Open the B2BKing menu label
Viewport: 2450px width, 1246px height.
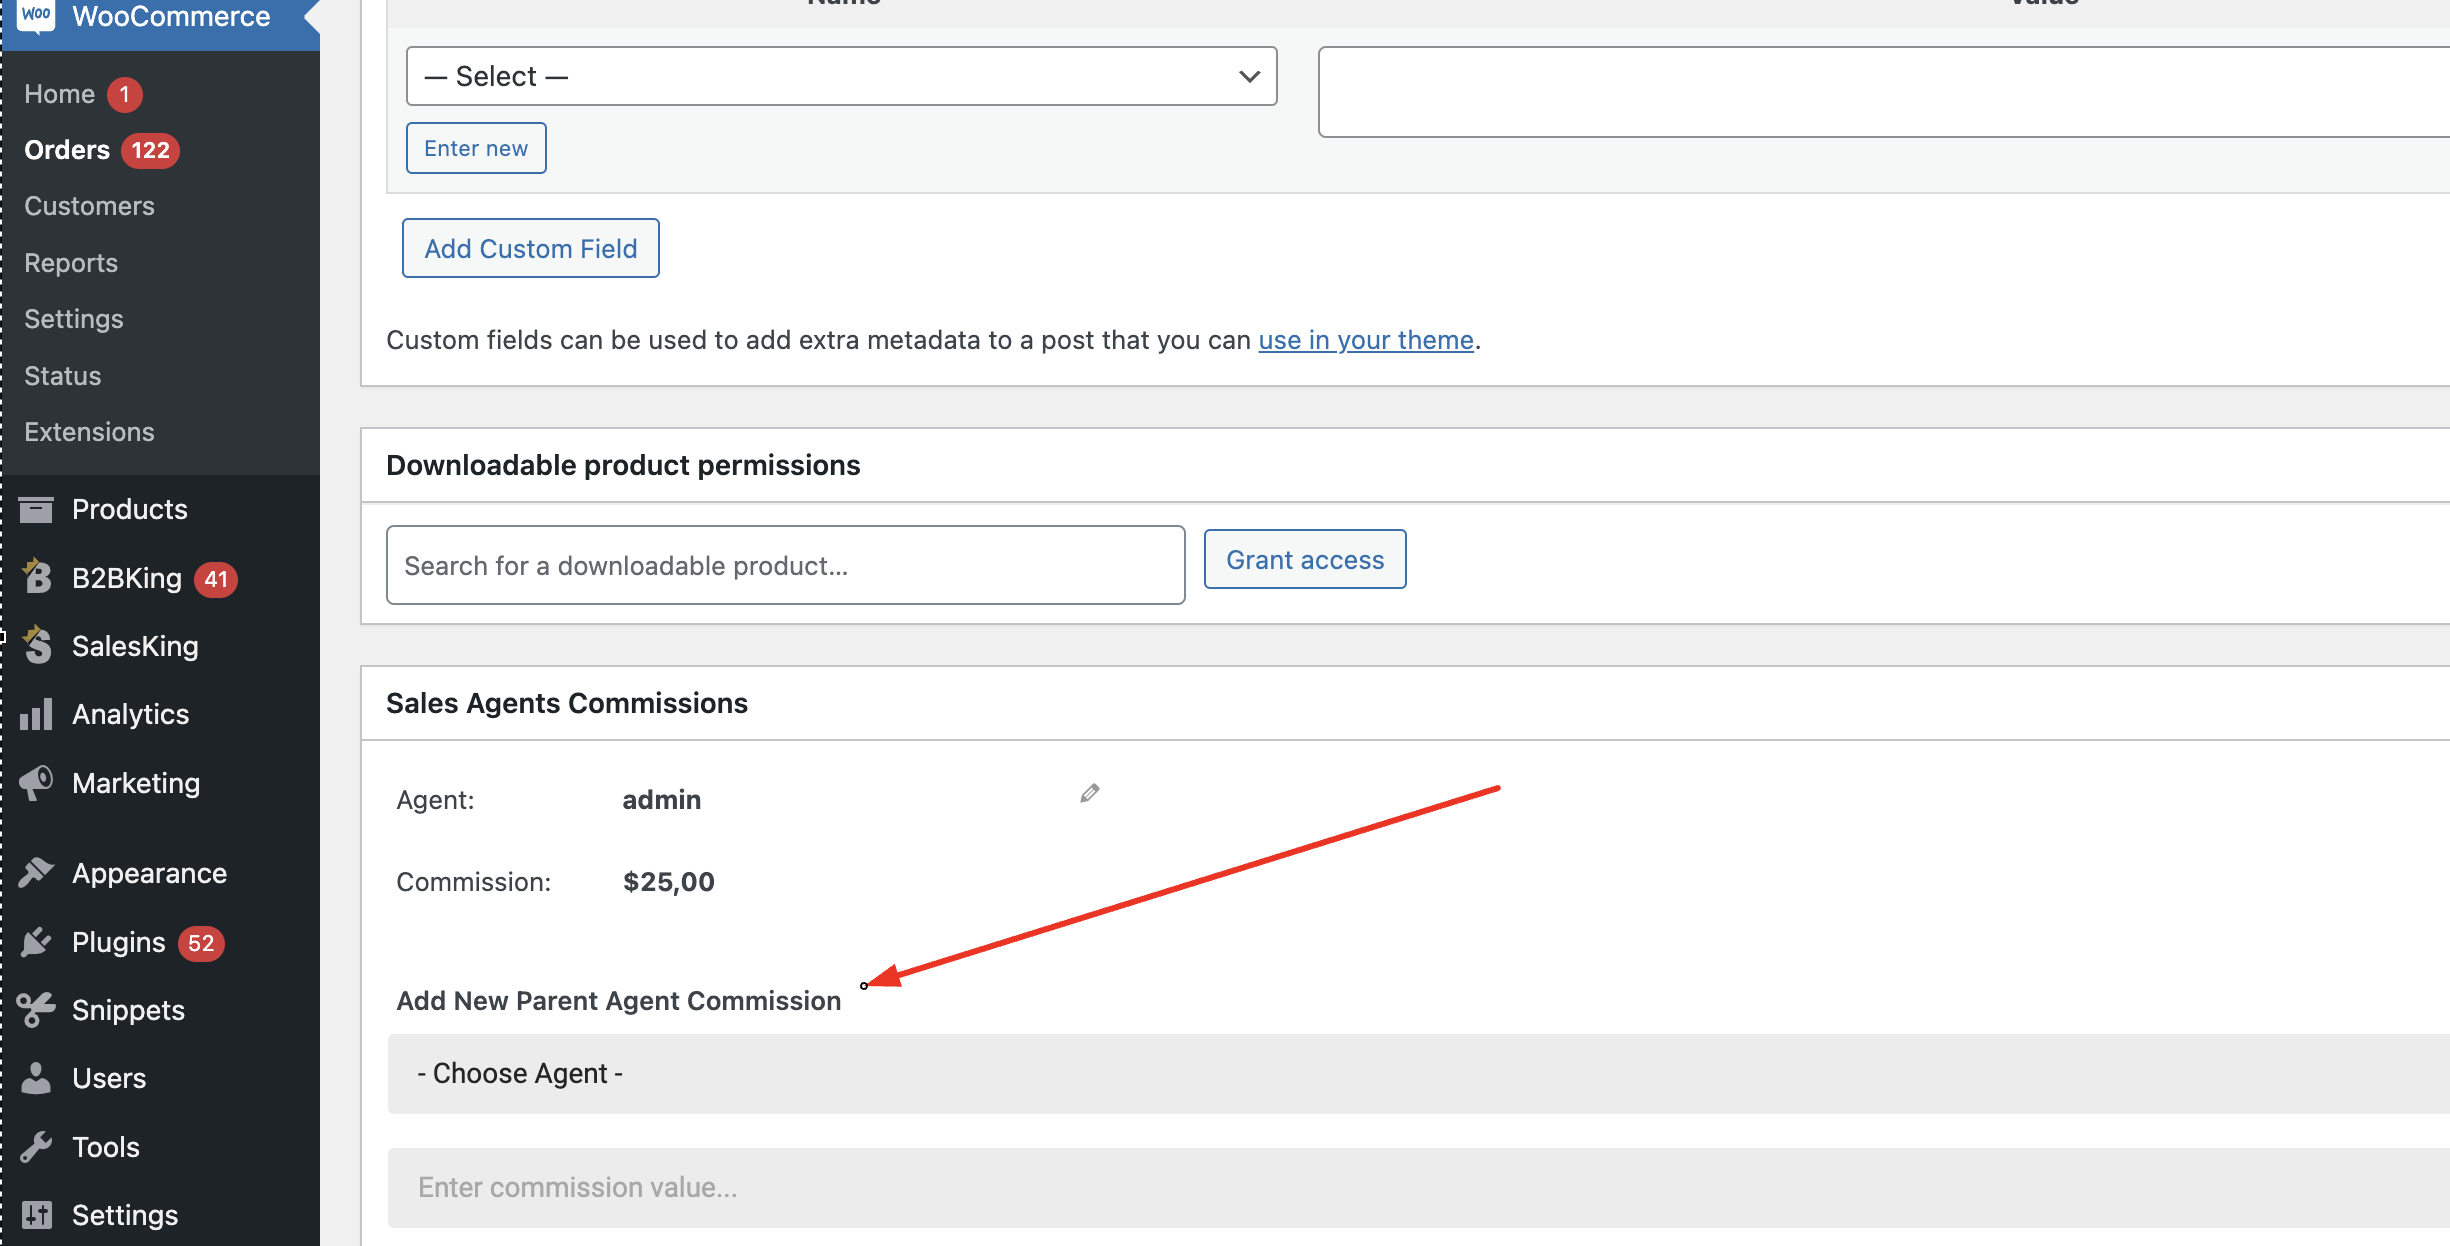tap(127, 578)
